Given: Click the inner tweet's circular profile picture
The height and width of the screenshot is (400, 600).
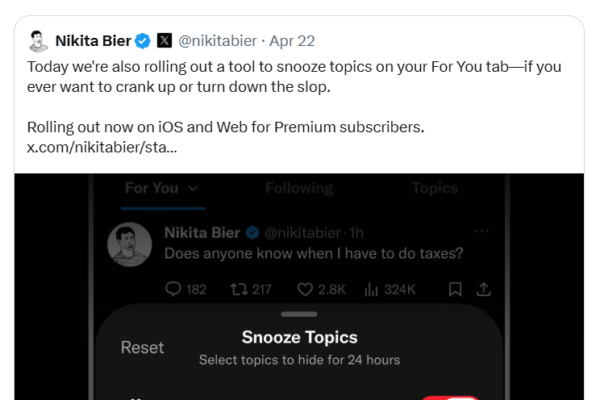Looking at the screenshot, I should click(129, 244).
